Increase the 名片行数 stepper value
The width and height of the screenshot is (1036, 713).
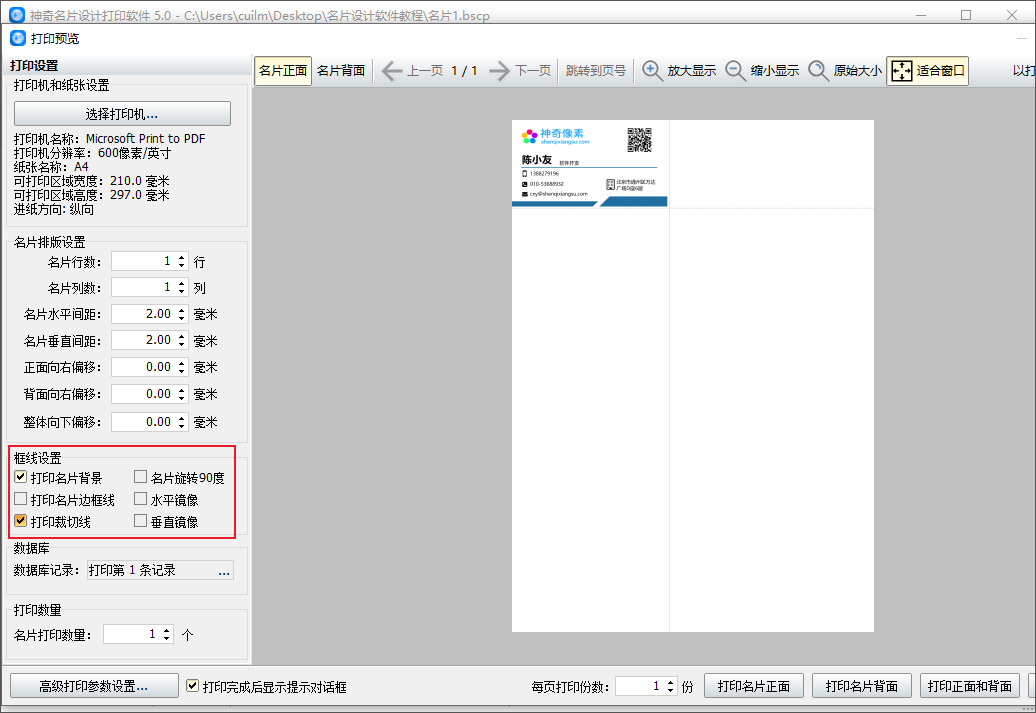coord(182,258)
